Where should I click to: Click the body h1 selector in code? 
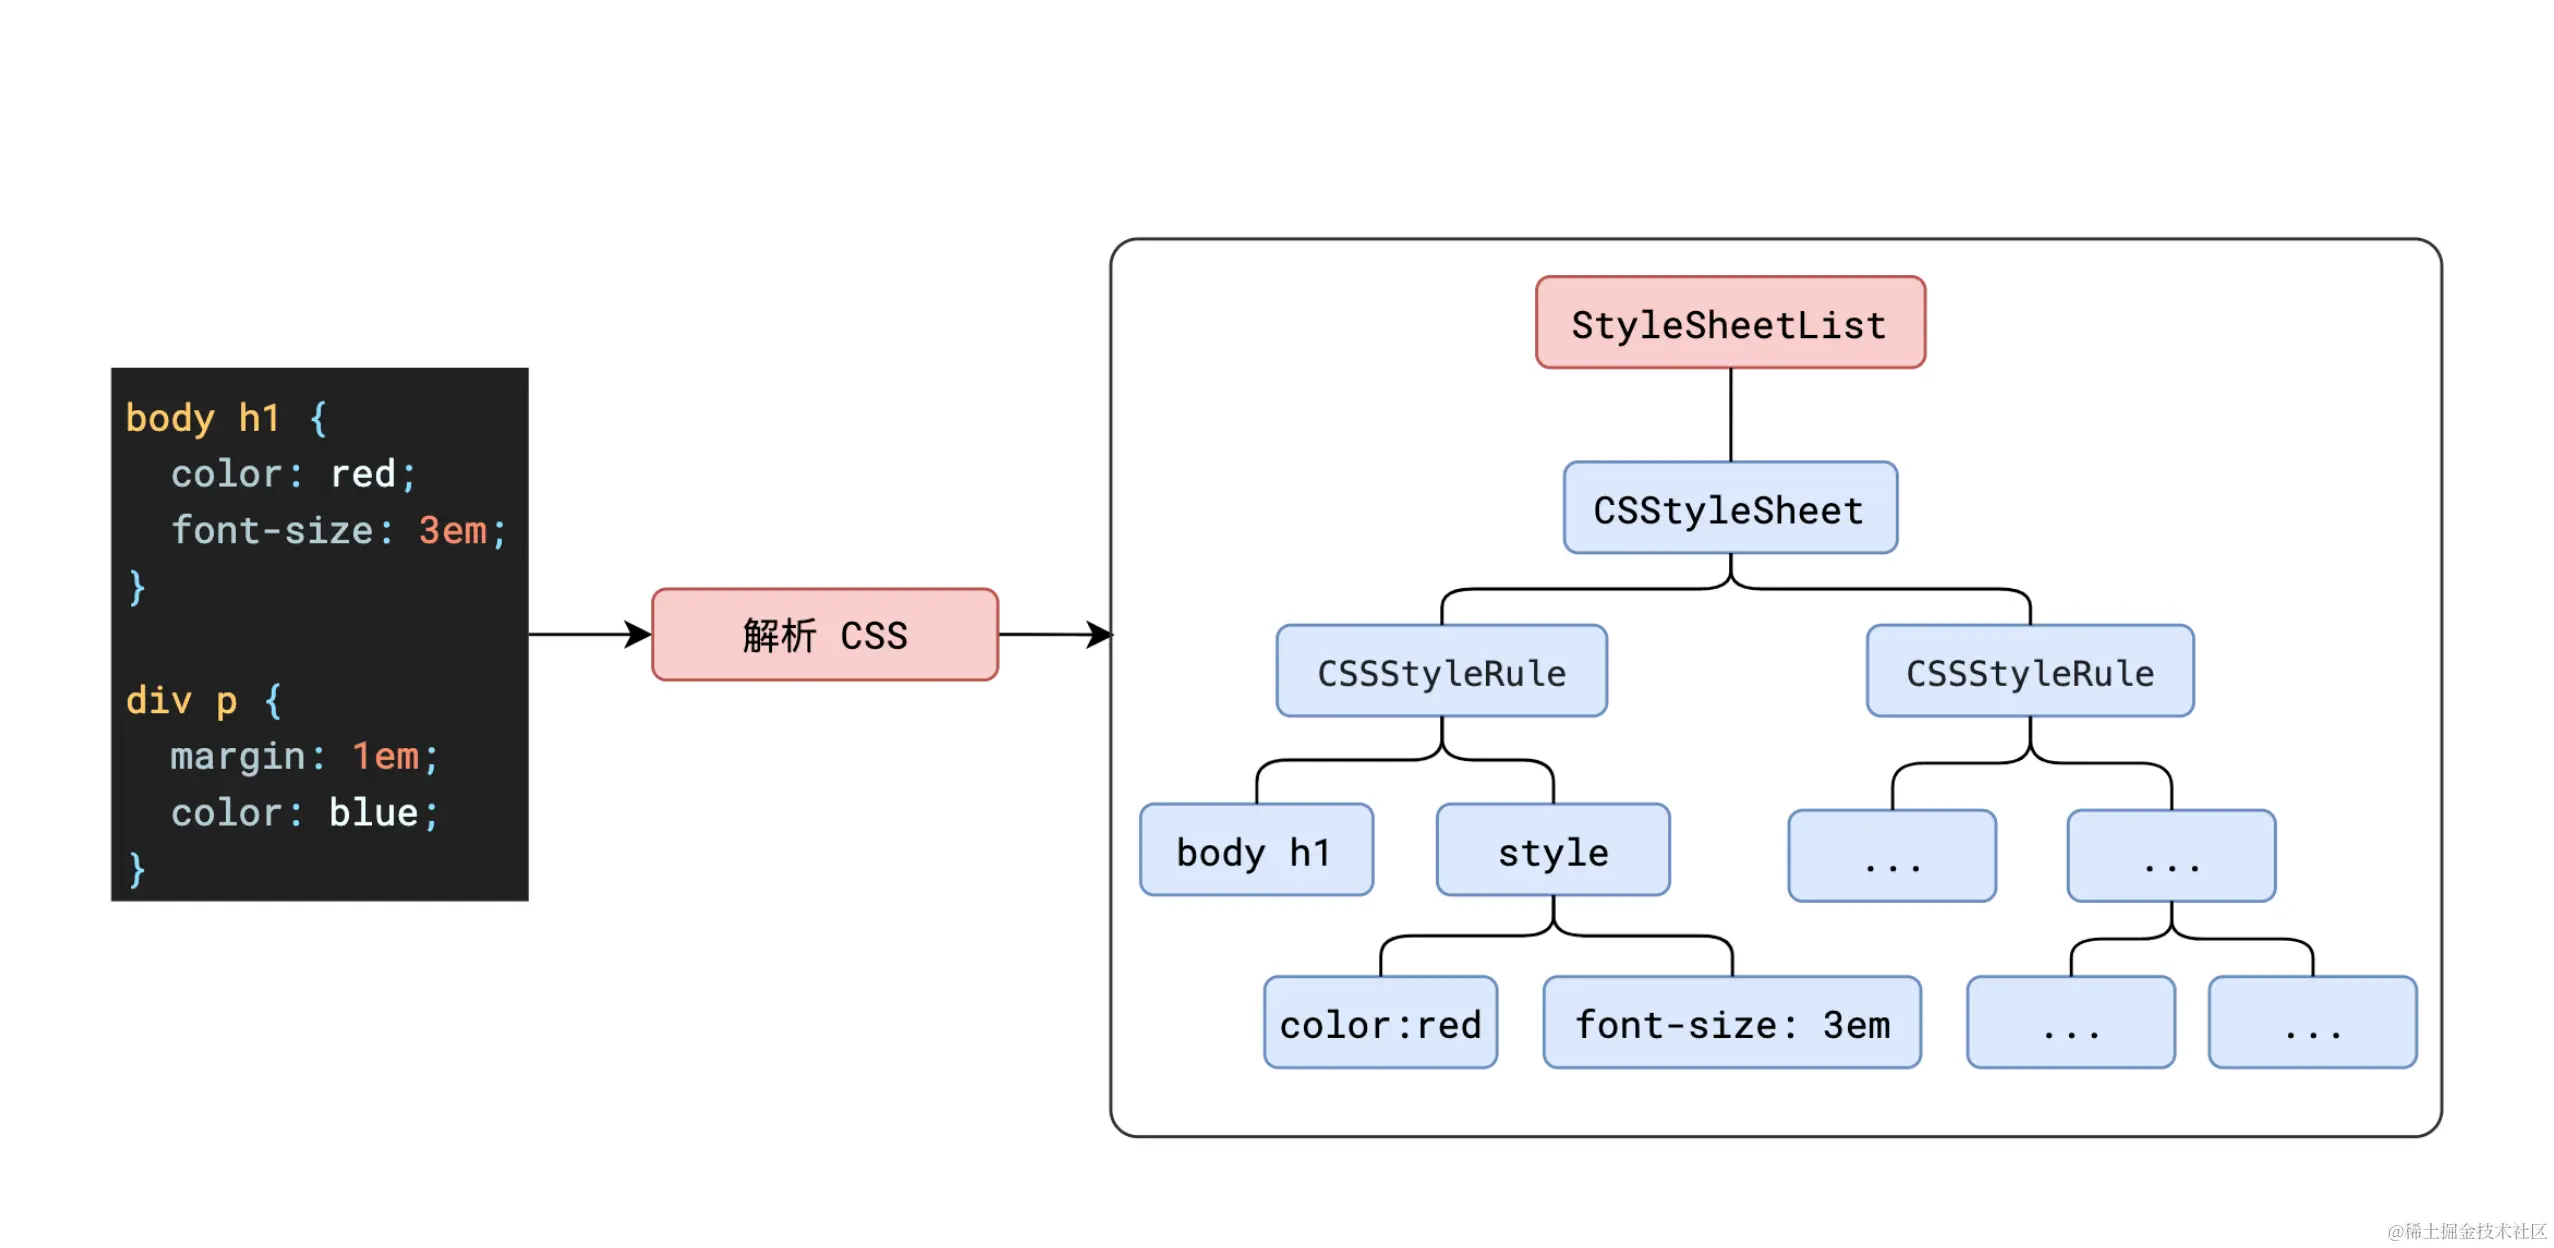point(202,417)
